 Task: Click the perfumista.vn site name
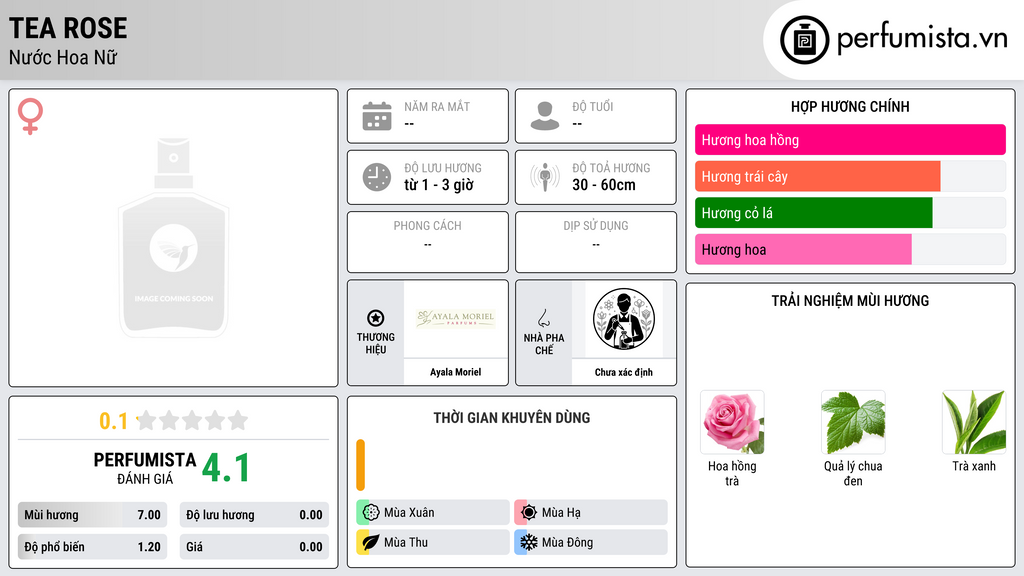click(x=922, y=39)
